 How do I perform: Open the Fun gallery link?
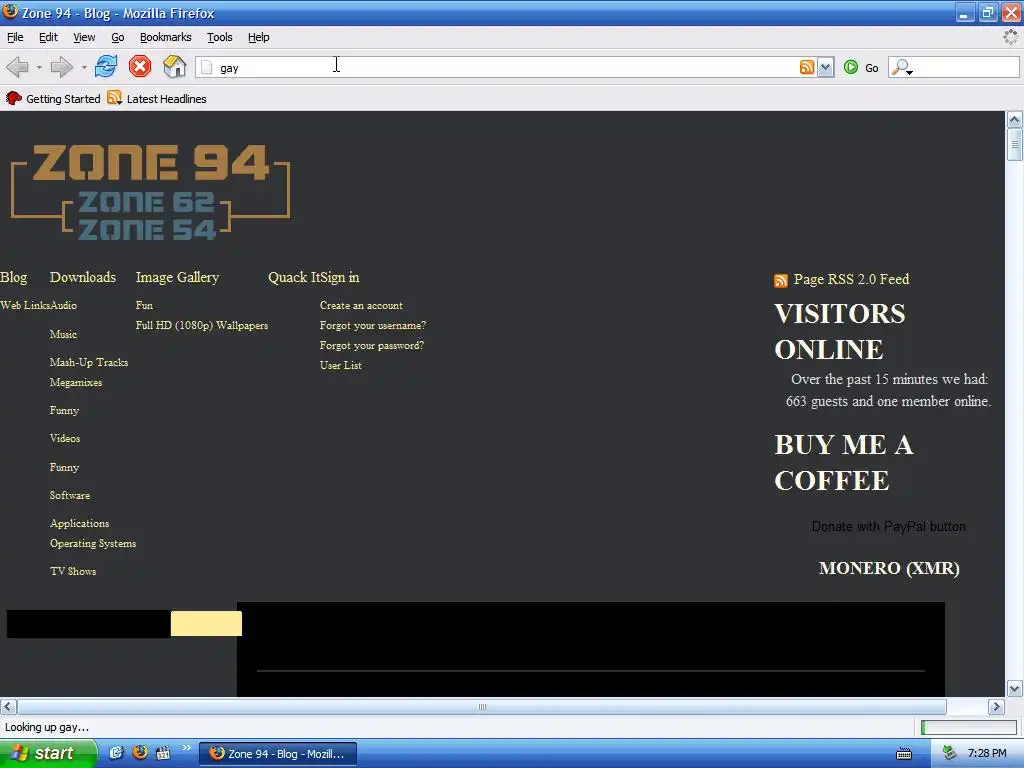coord(144,306)
